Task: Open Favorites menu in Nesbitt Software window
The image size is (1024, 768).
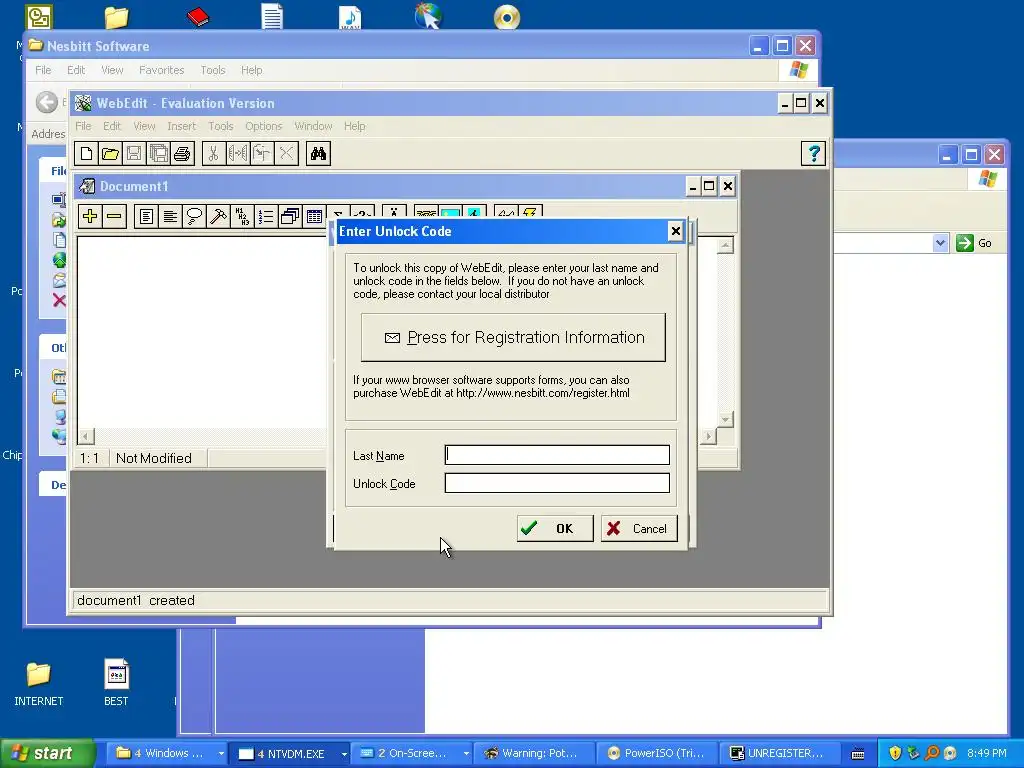Action: (161, 70)
